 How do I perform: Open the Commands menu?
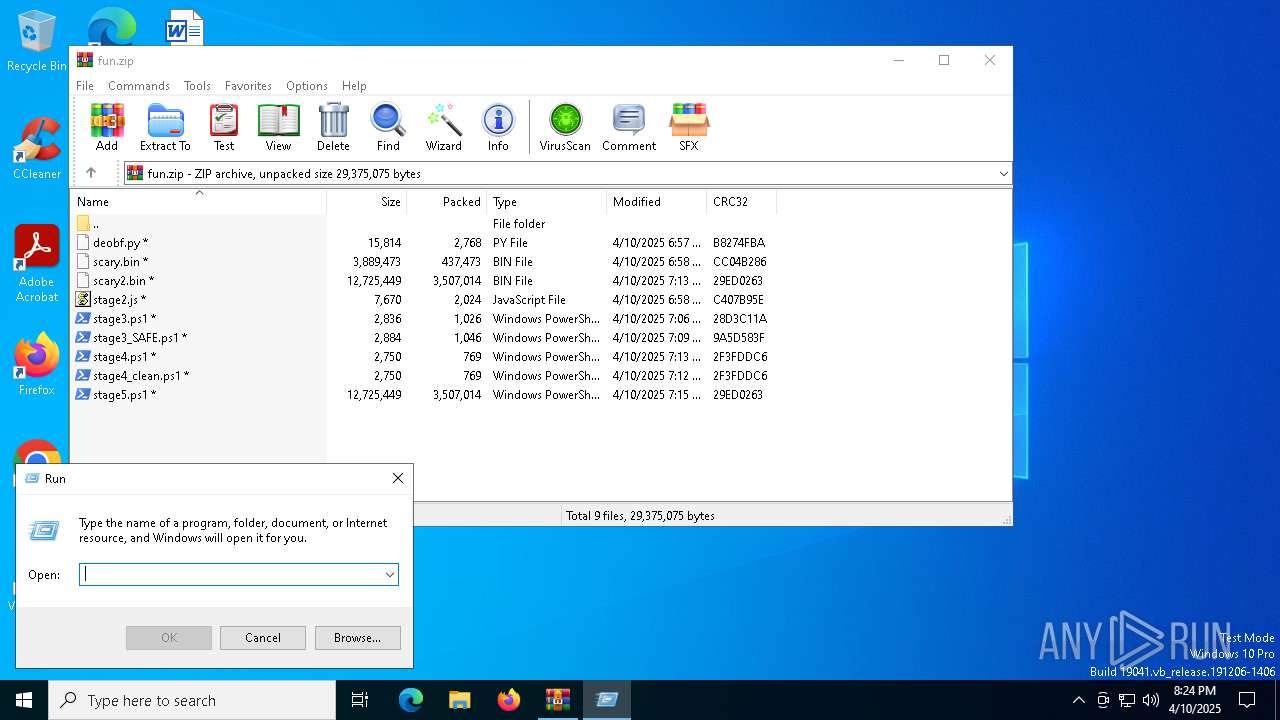click(139, 86)
